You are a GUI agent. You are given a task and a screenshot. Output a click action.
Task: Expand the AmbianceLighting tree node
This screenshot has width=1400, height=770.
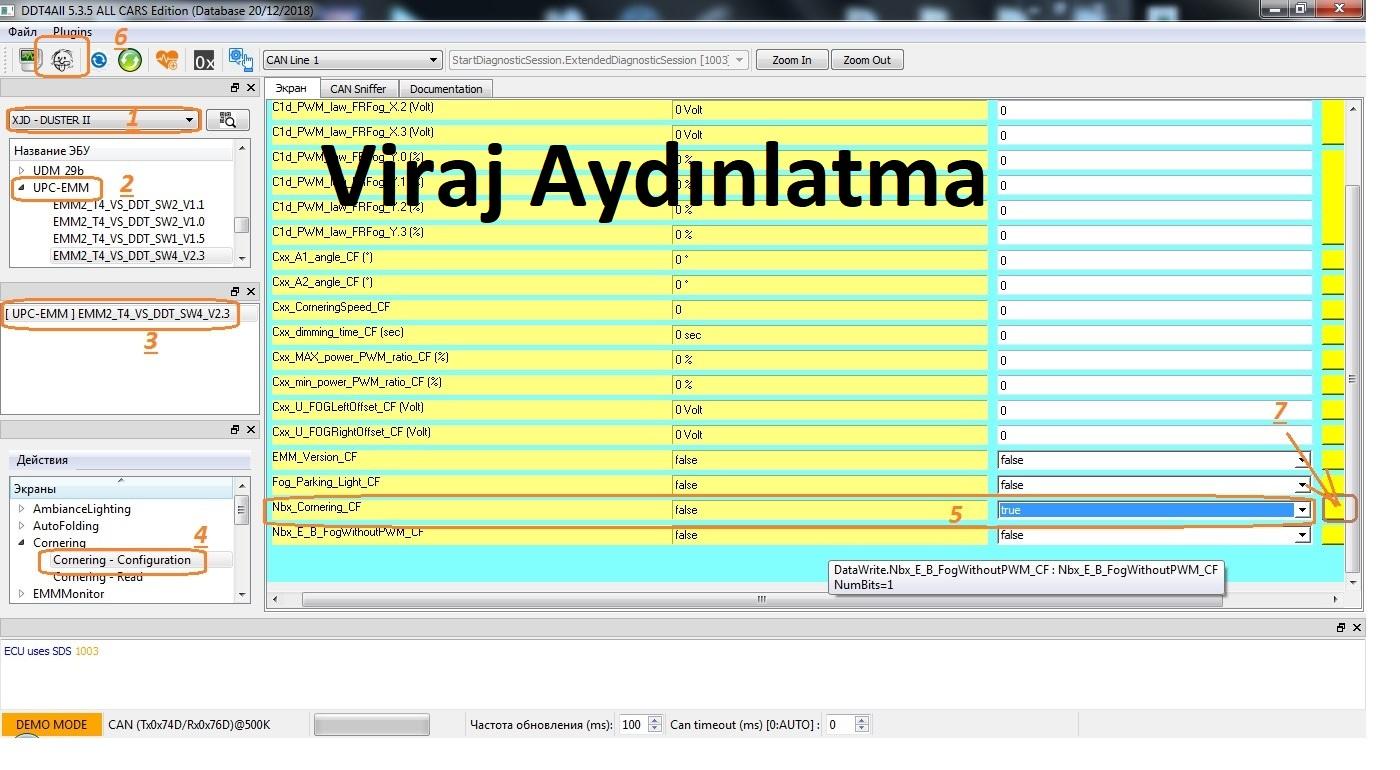pyautogui.click(x=22, y=509)
